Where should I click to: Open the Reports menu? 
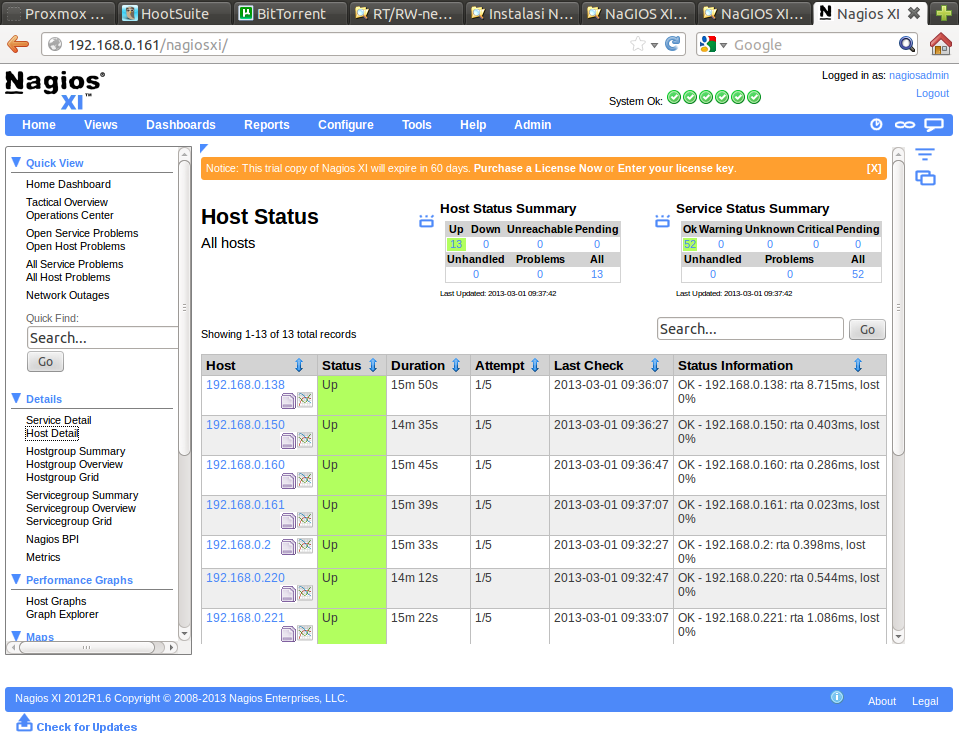click(x=266, y=125)
